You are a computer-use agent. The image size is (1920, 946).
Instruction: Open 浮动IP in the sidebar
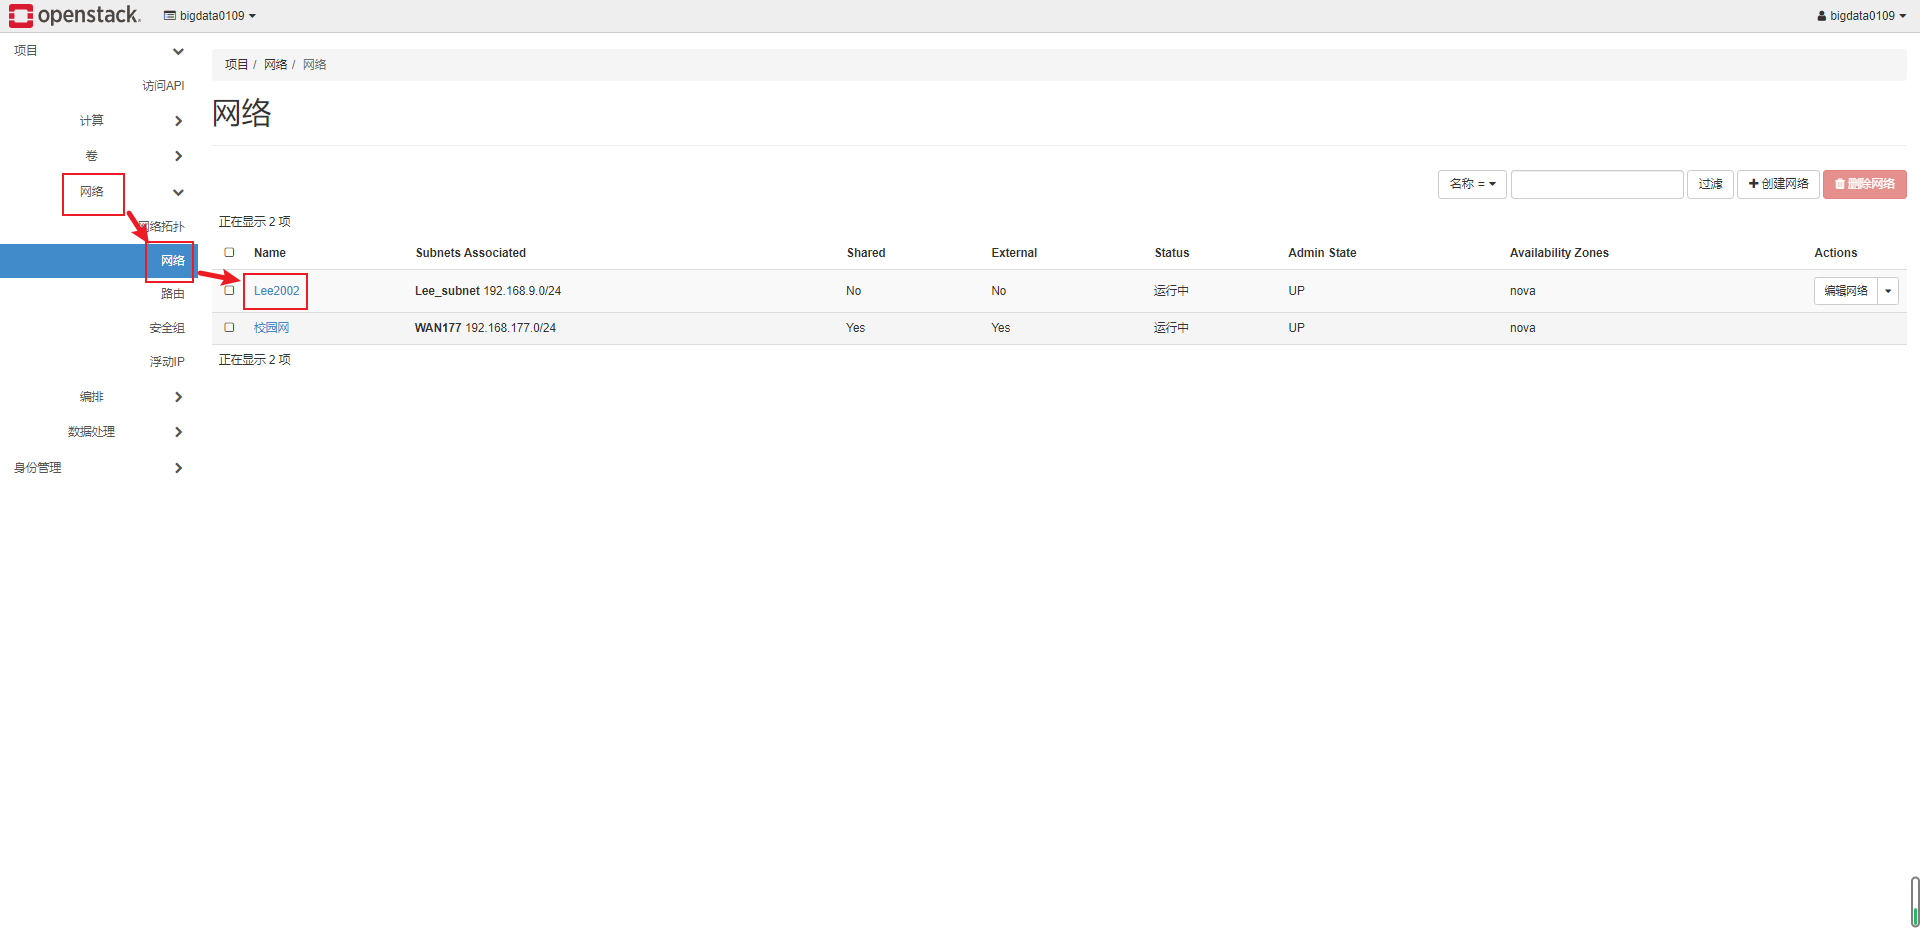pyautogui.click(x=167, y=362)
